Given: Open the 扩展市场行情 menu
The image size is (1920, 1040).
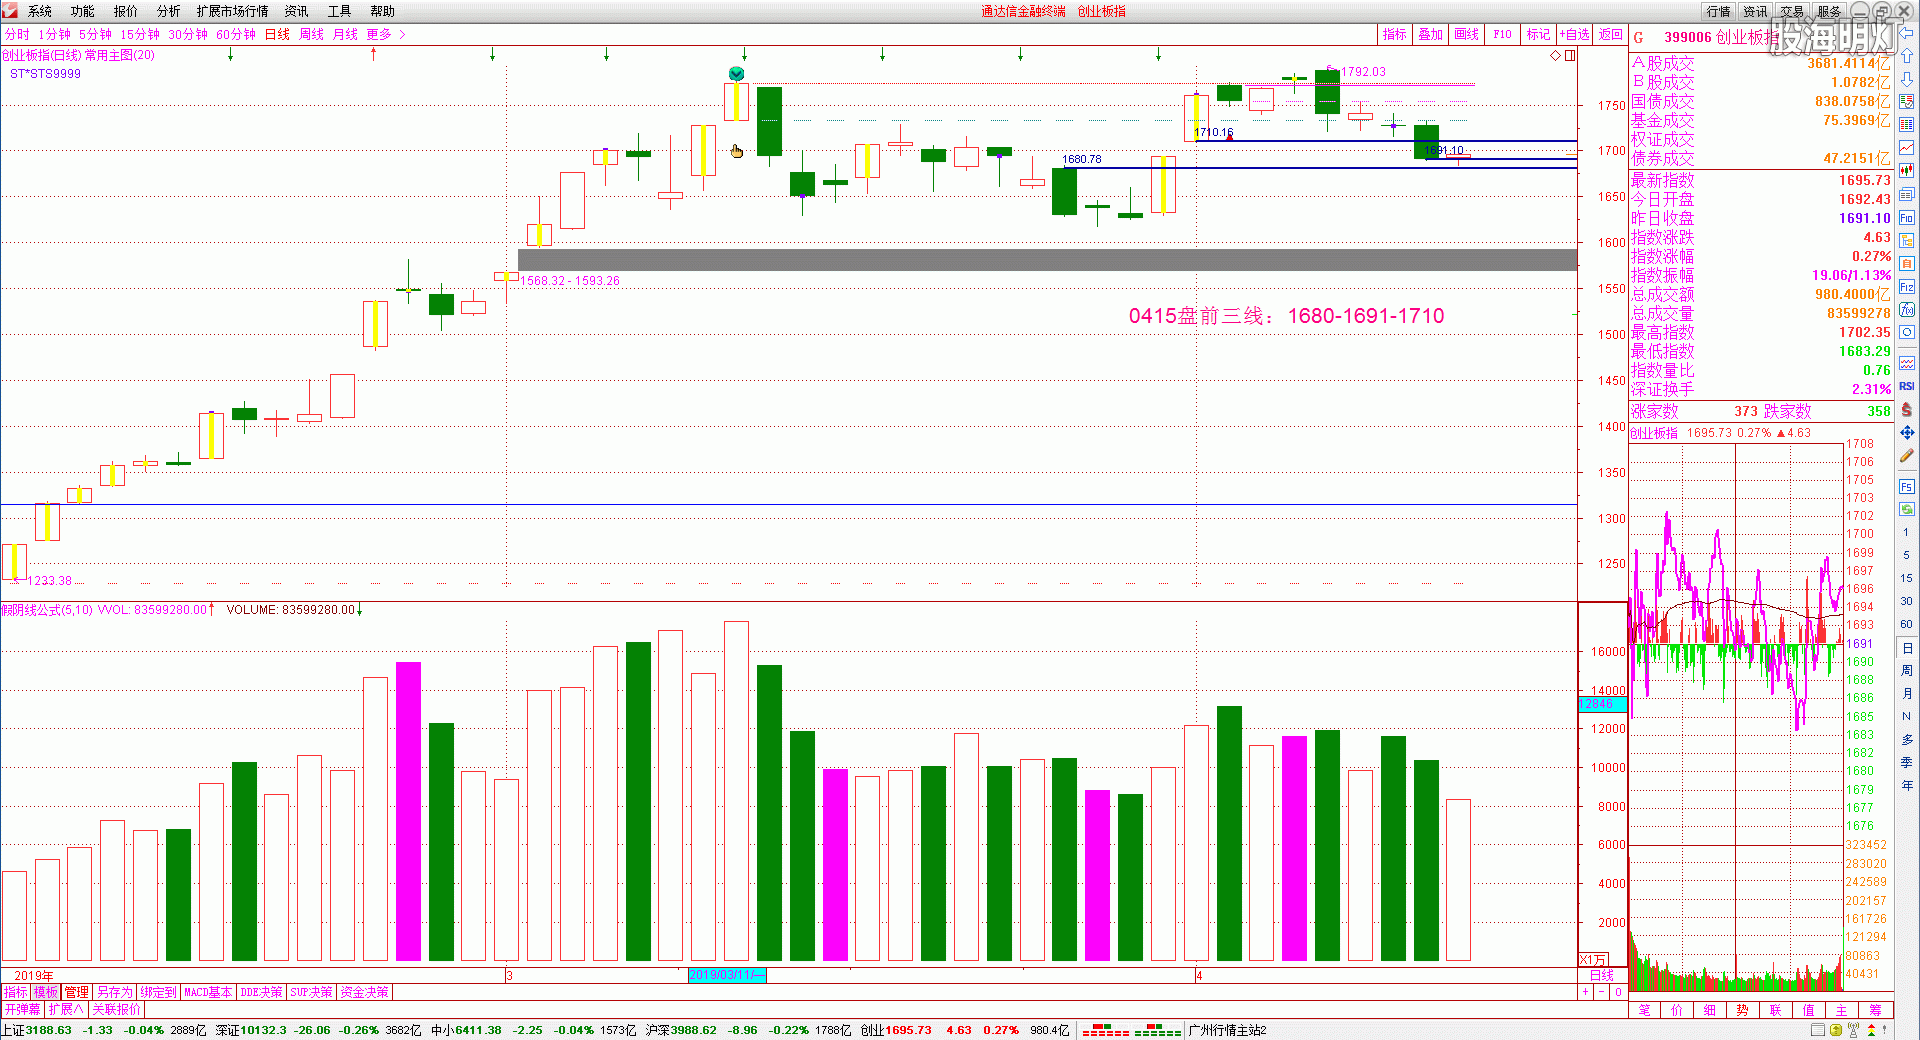Looking at the screenshot, I should click(233, 11).
